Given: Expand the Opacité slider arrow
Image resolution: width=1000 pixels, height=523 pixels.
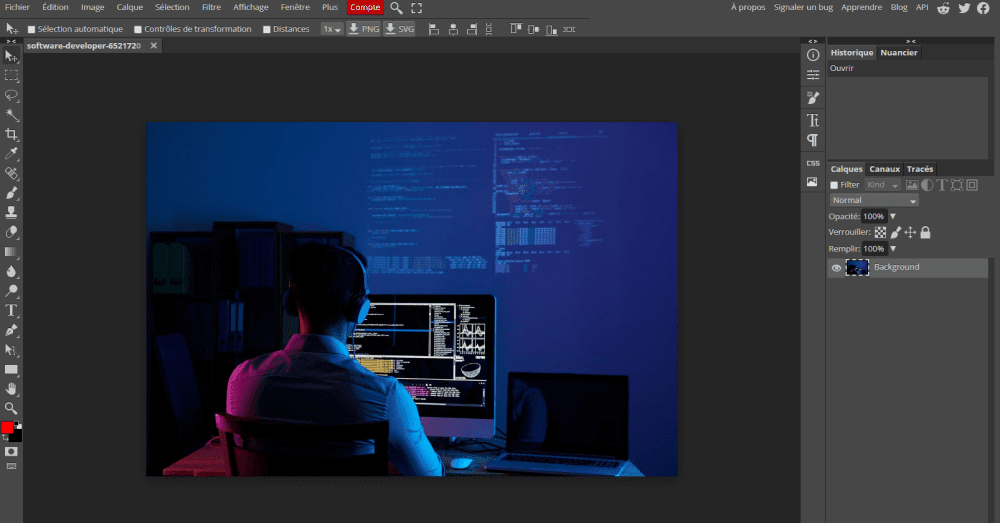Looking at the screenshot, I should [893, 216].
